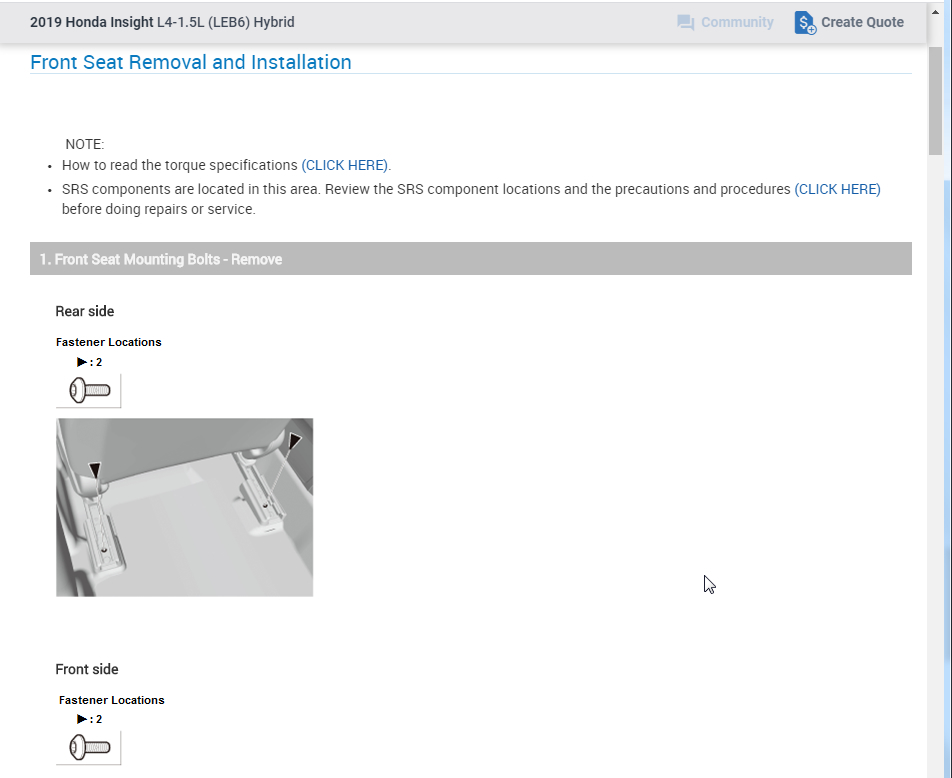
Task: Collapse the Front Seat Mounting Bolts - Remove section
Action: point(470,259)
